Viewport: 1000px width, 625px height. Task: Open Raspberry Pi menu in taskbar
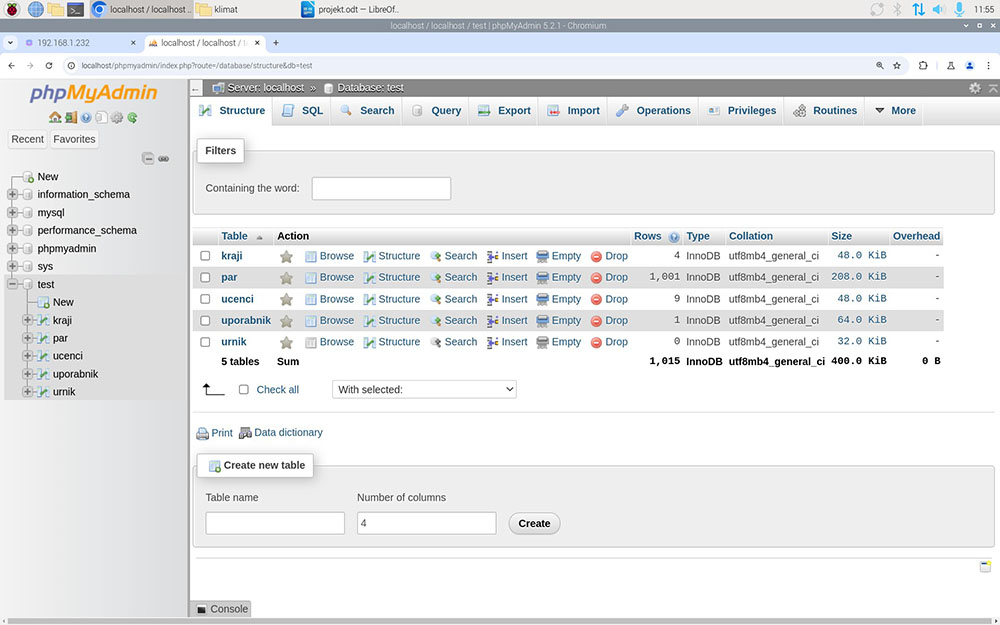(12, 9)
